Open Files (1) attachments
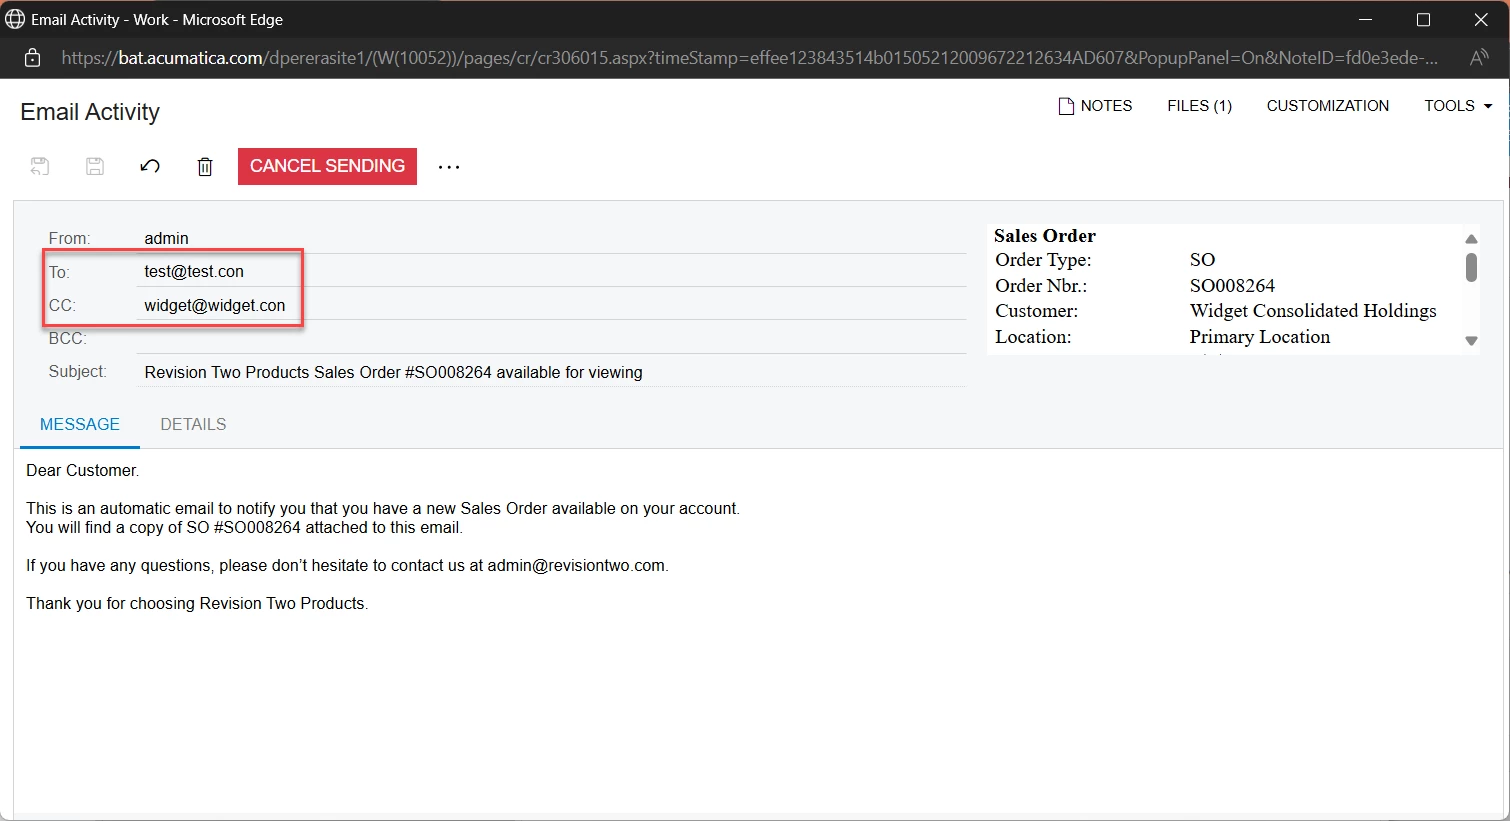The width and height of the screenshot is (1510, 821). 1199,106
